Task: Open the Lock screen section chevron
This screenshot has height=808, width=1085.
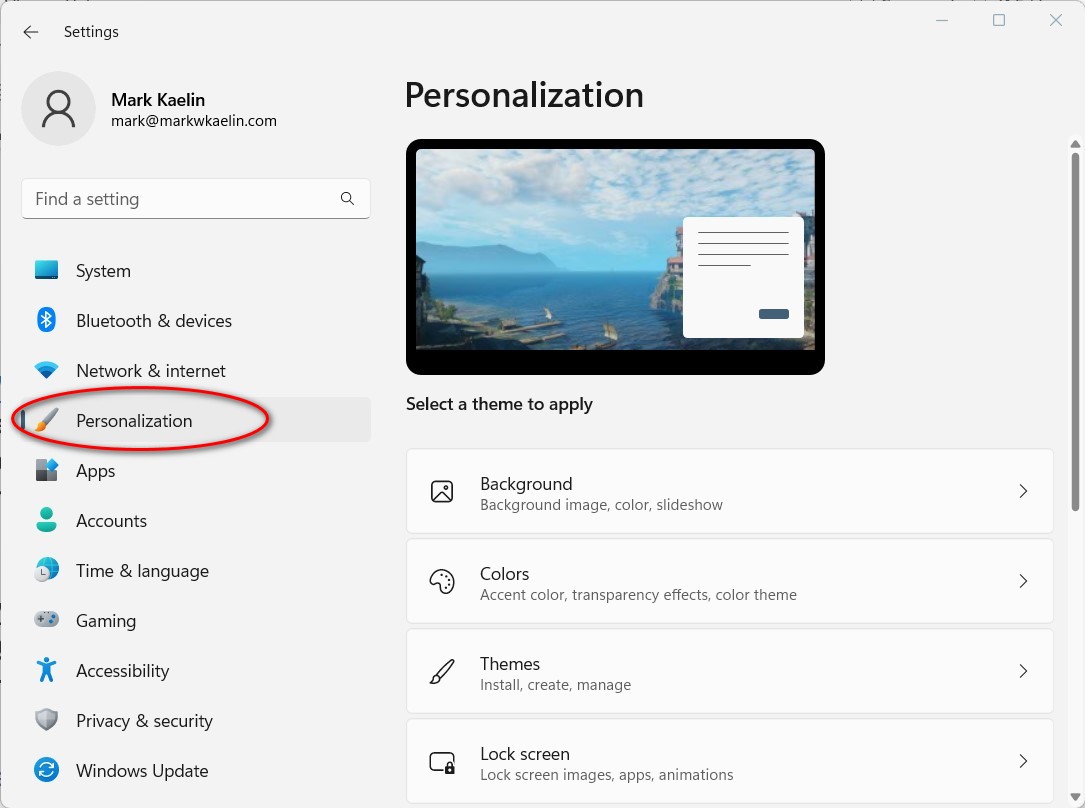Action: (x=1022, y=761)
